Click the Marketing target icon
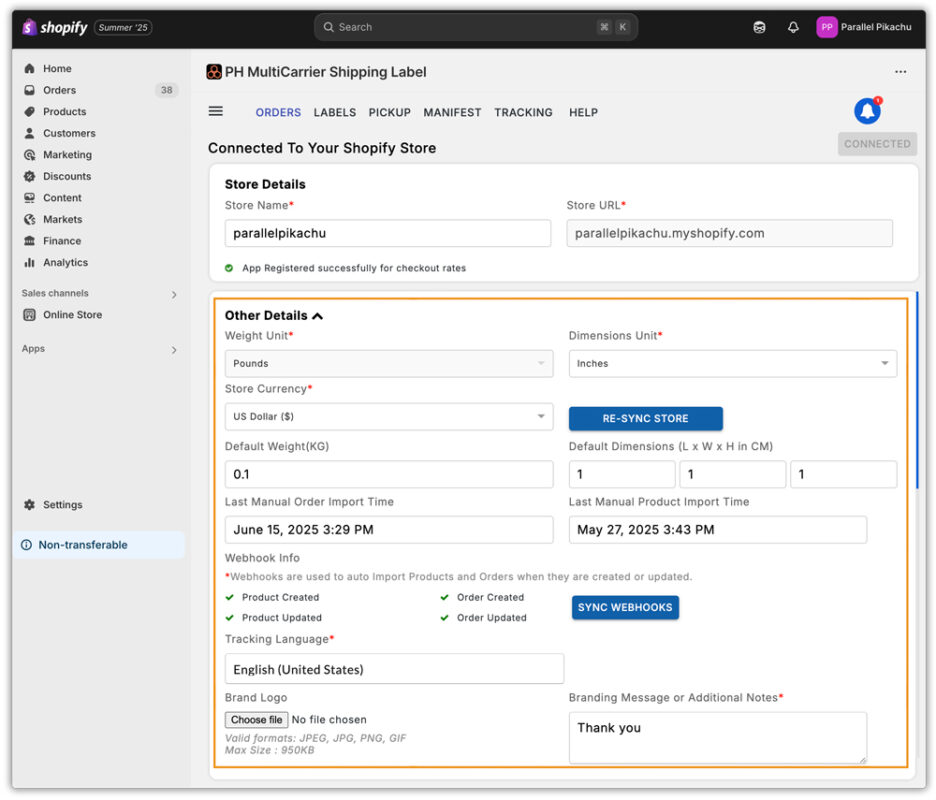The width and height of the screenshot is (936, 800). coord(29,155)
